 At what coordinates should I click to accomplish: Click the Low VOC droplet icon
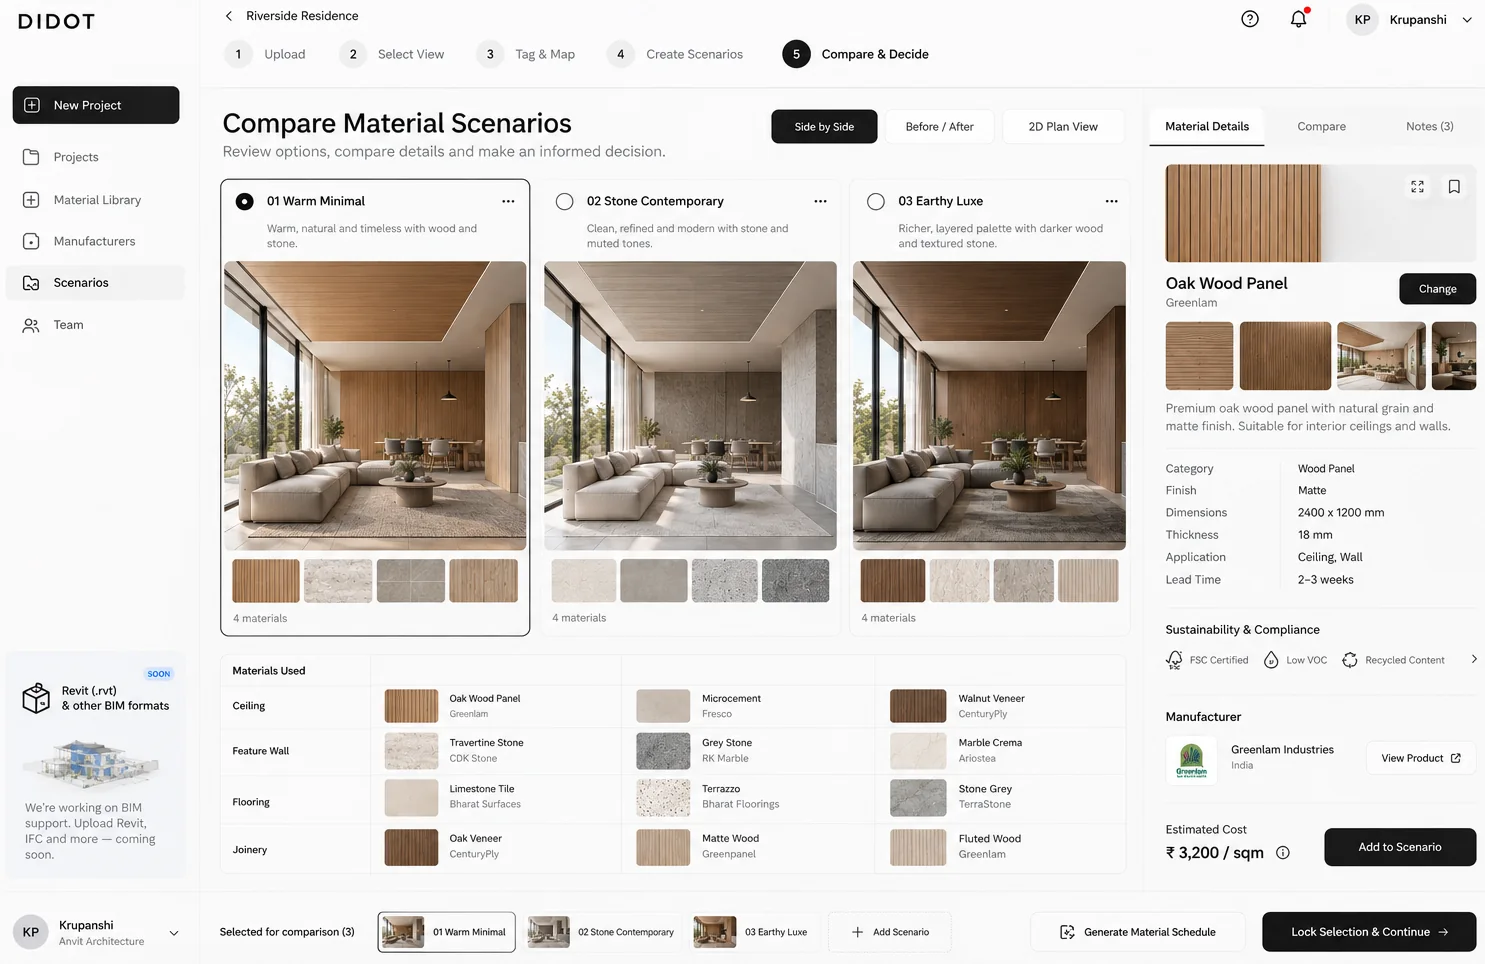[x=1271, y=660]
